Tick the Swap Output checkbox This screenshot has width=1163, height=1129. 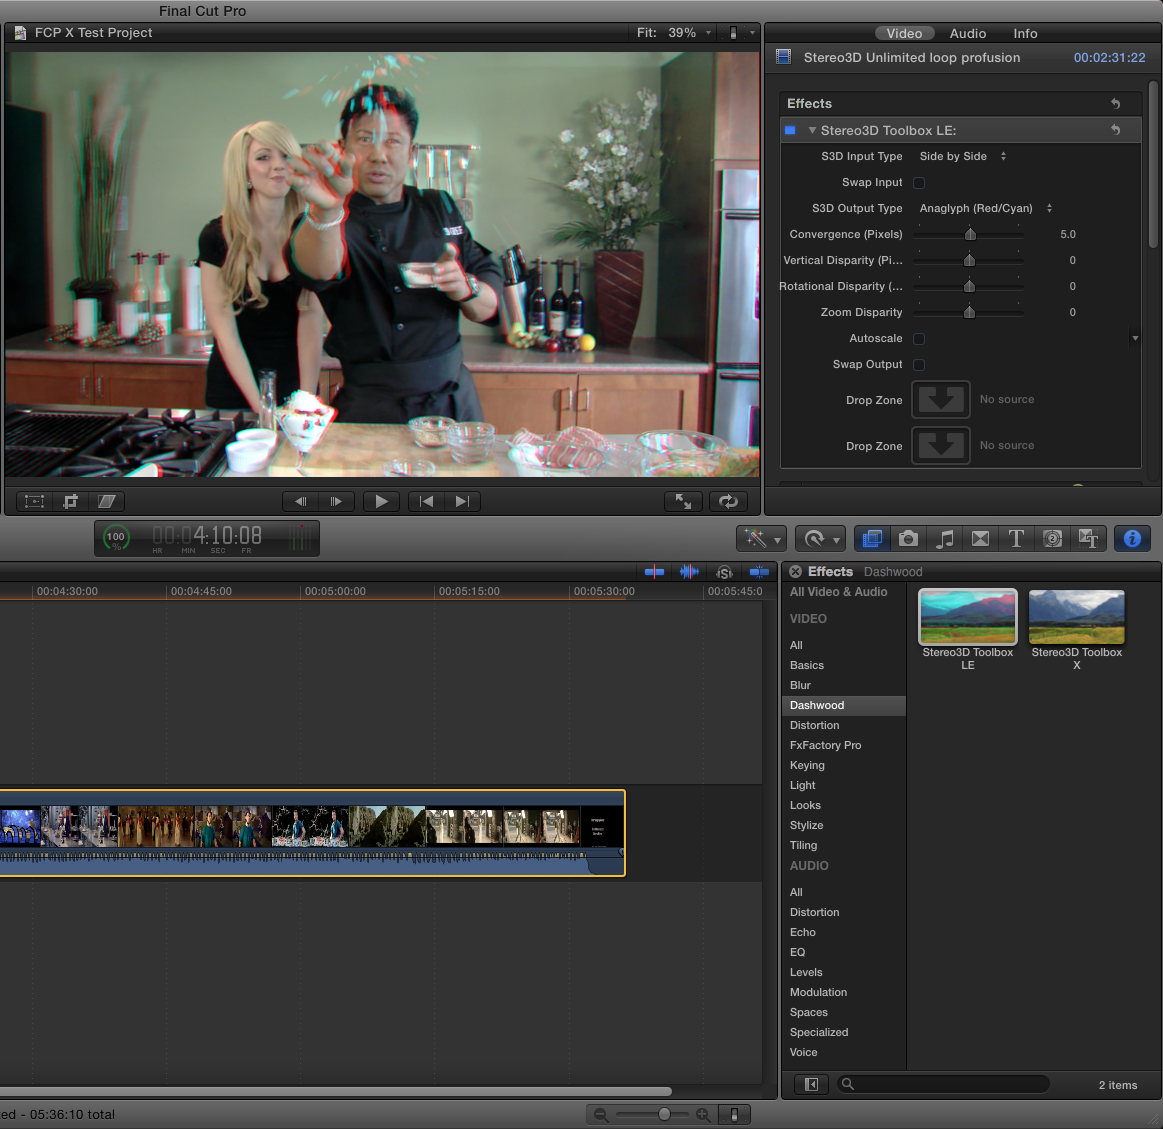[x=919, y=365]
